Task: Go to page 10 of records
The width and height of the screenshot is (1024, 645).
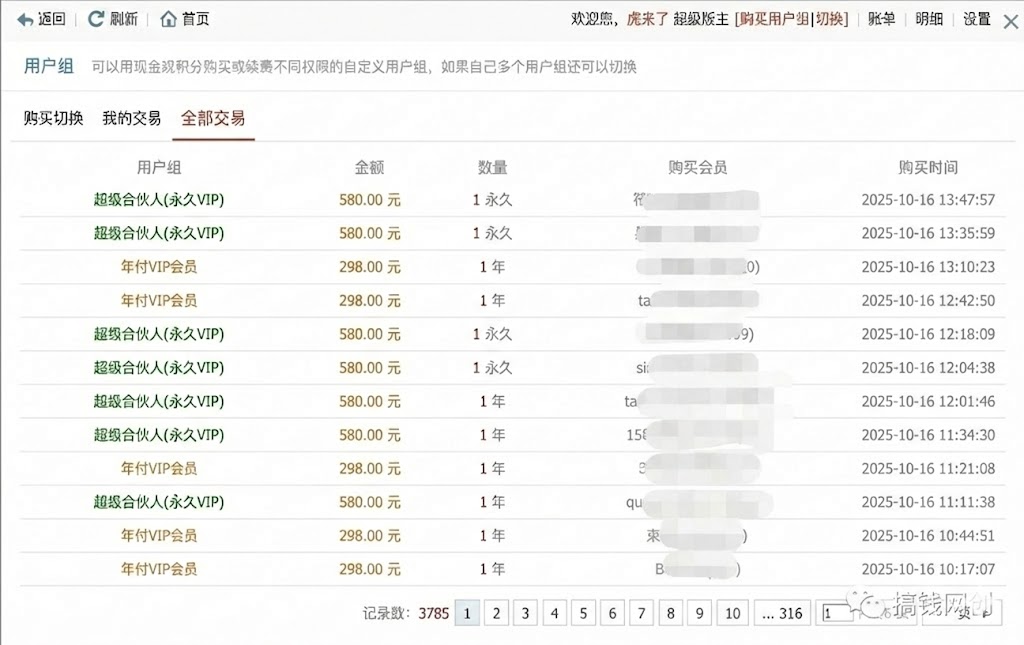Action: pos(732,613)
